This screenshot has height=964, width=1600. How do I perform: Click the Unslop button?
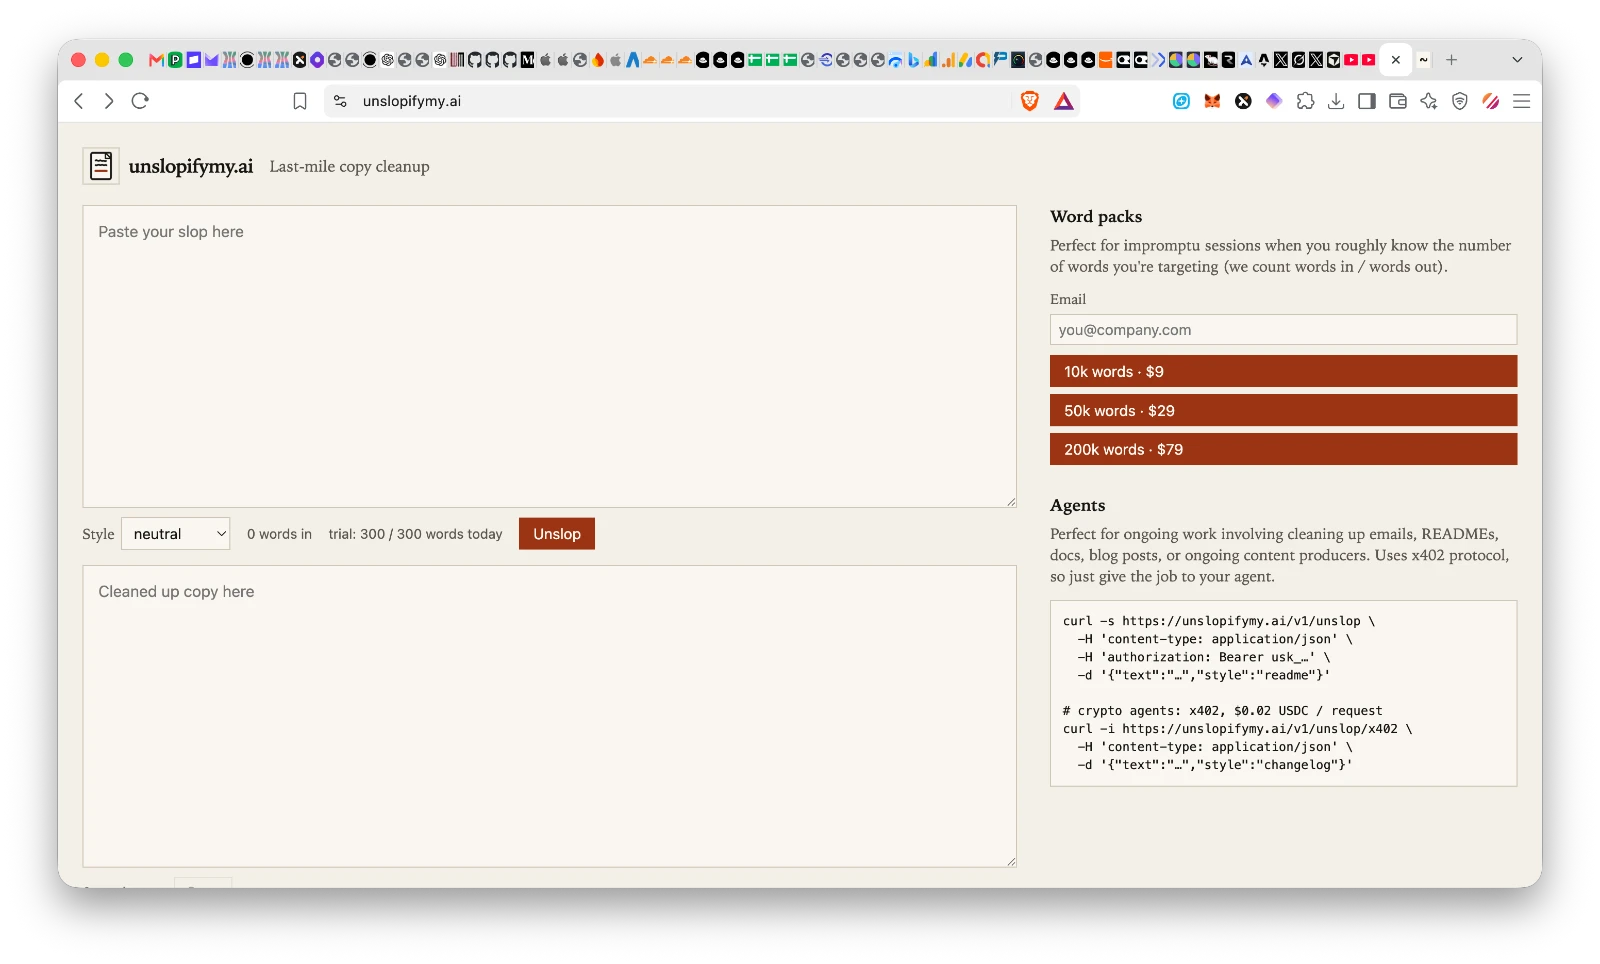coord(557,534)
